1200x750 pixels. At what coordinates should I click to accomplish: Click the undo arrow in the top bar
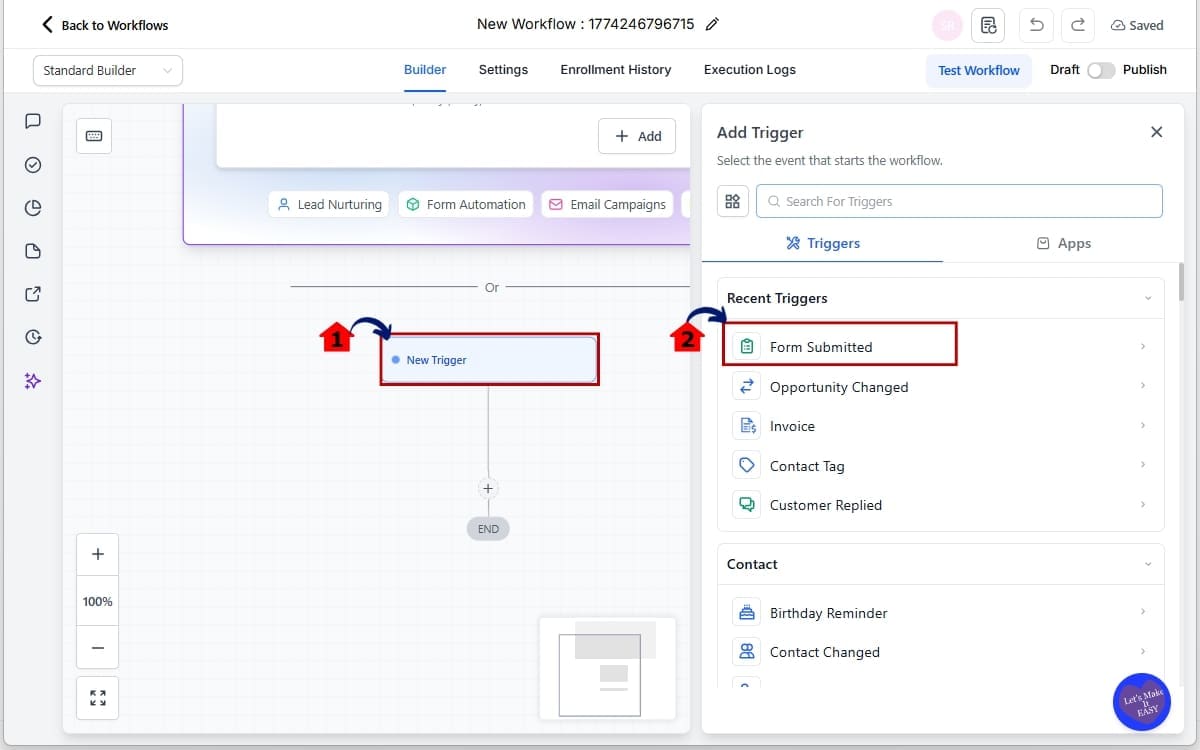[x=1036, y=25]
